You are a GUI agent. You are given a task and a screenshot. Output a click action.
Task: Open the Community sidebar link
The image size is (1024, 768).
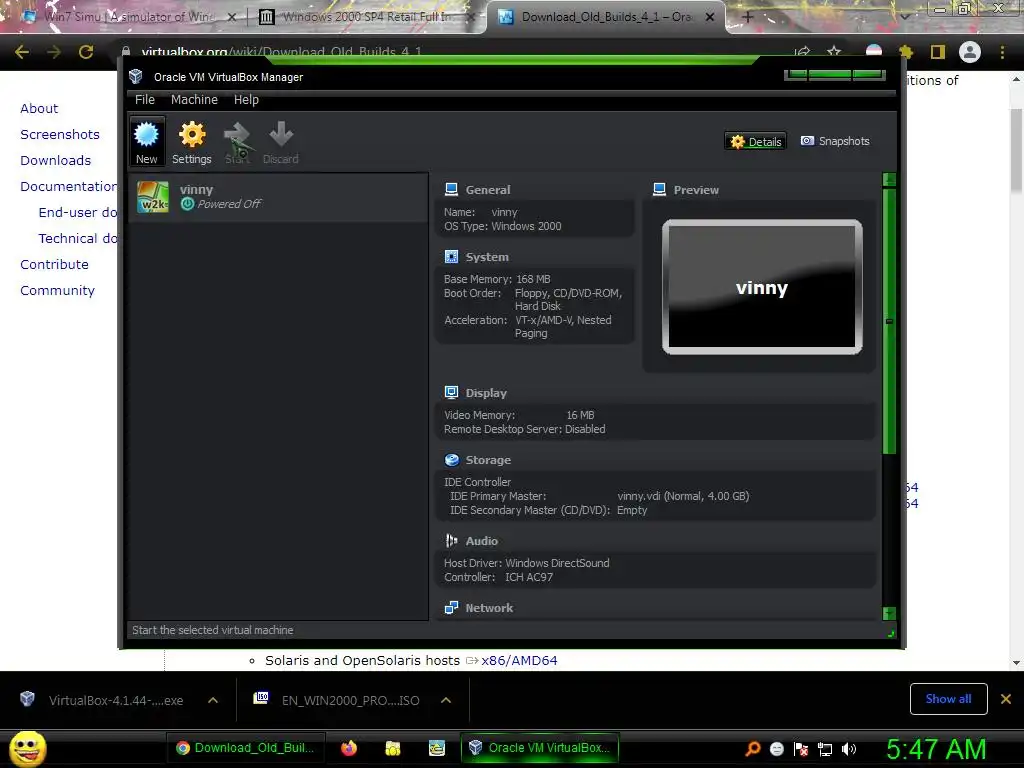coord(57,291)
